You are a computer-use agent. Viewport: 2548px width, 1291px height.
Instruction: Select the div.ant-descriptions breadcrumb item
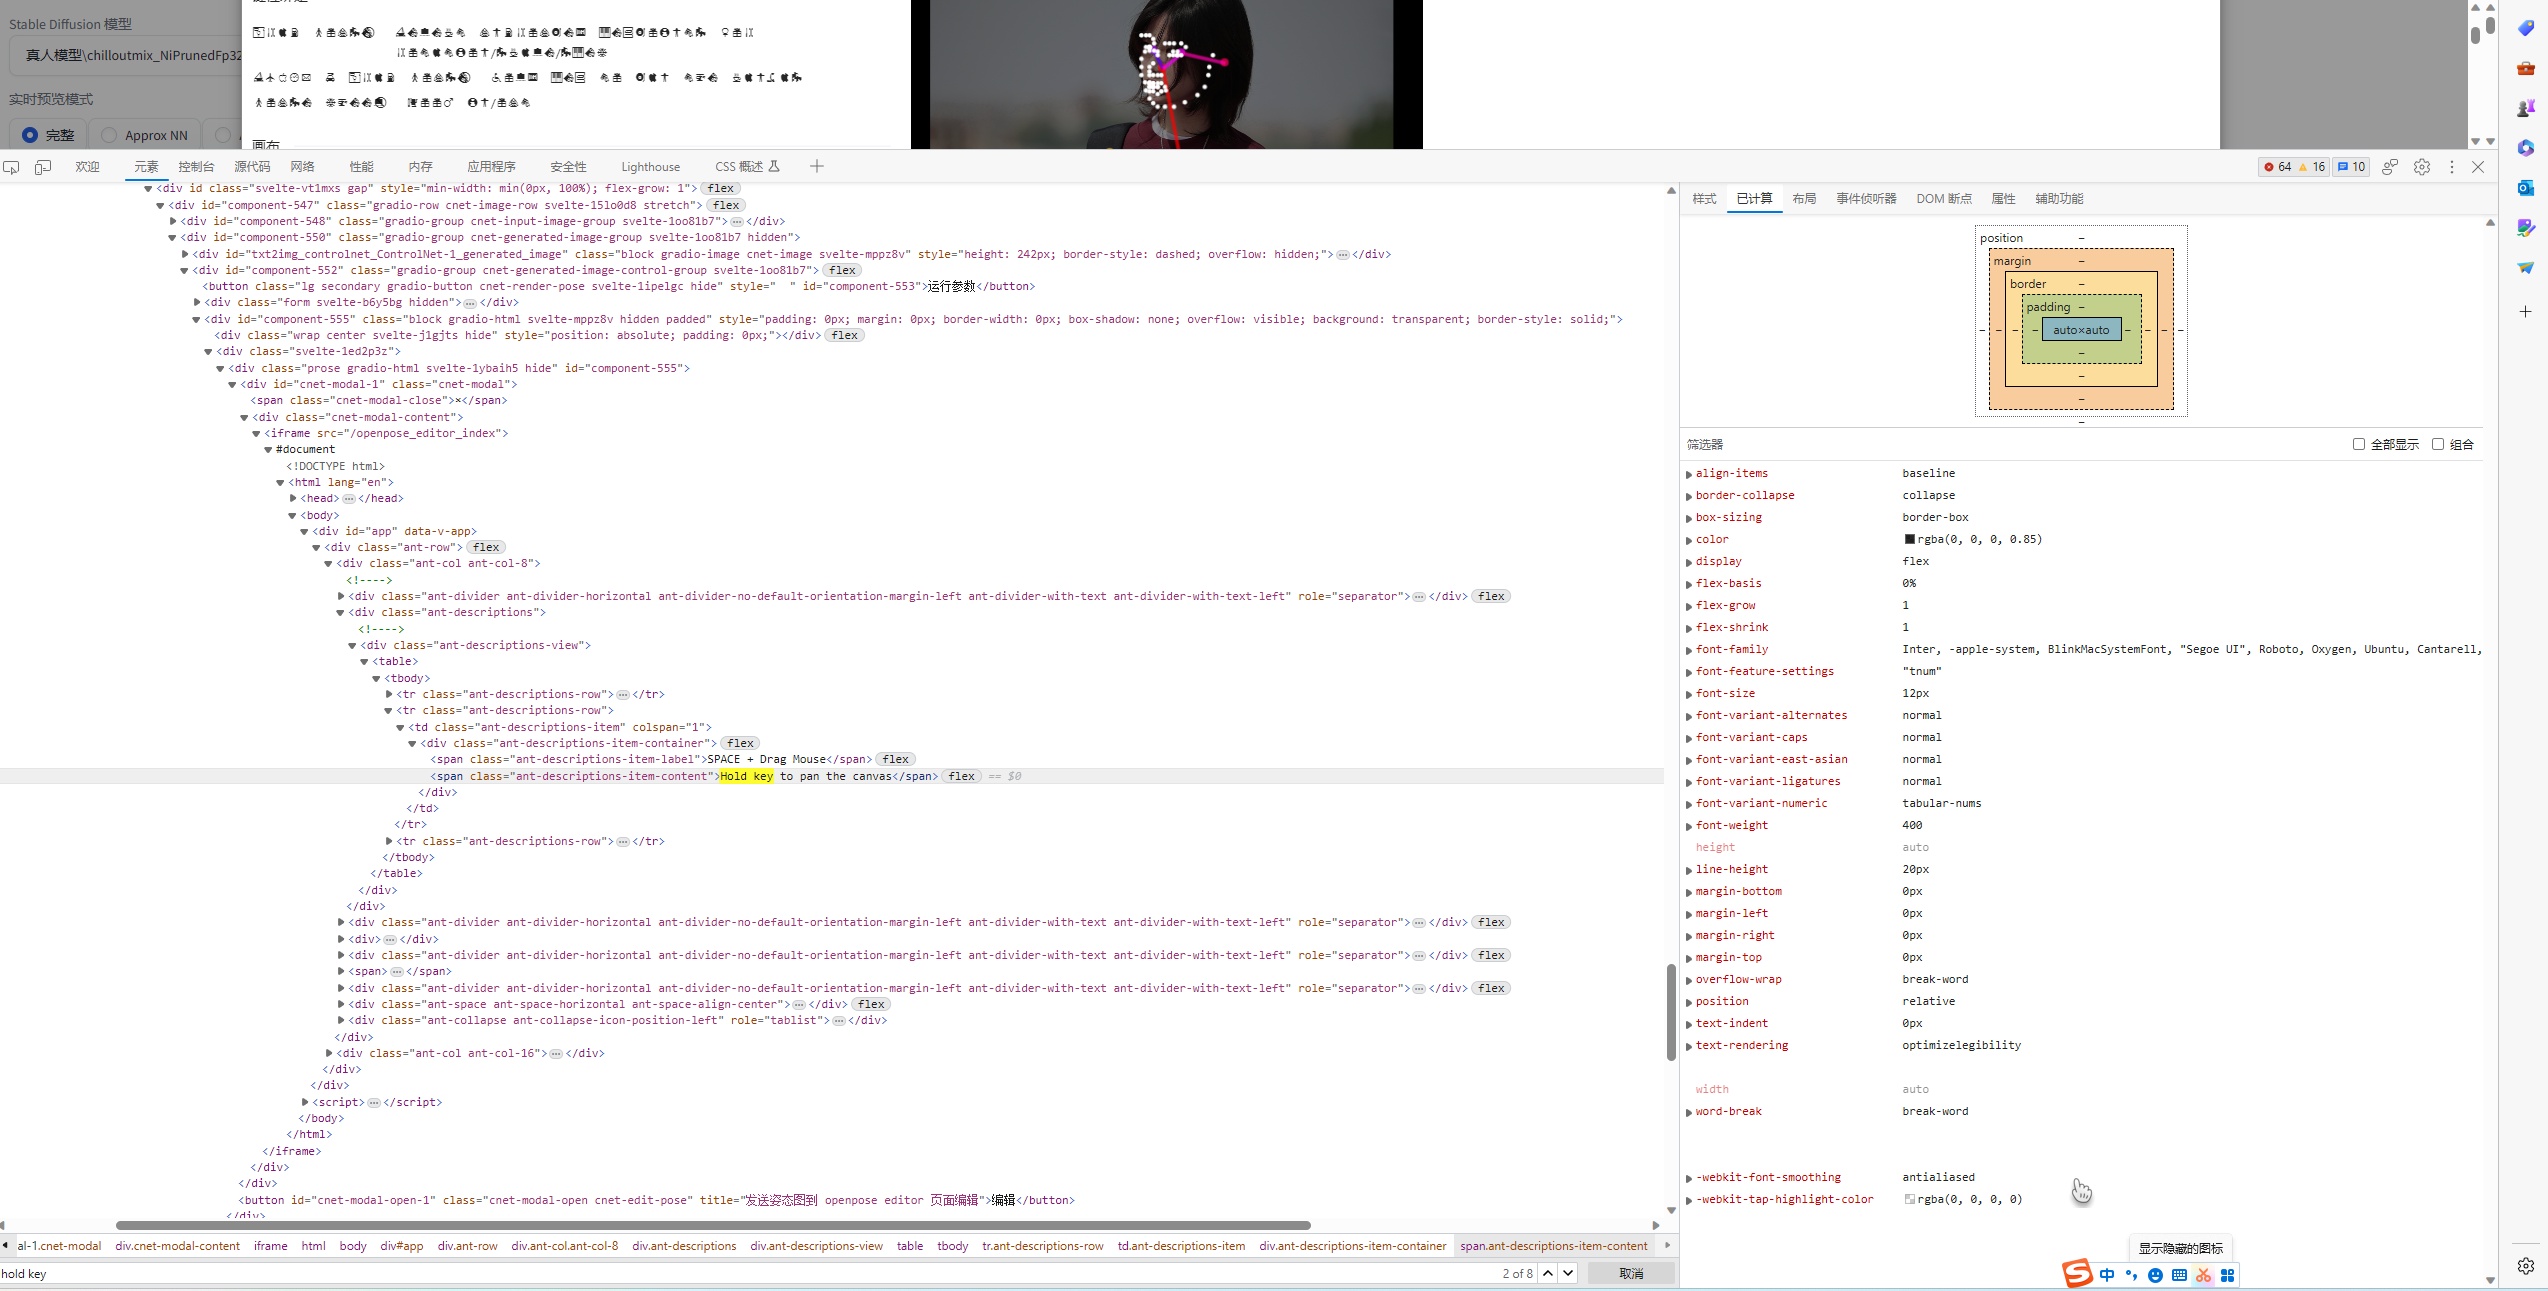[x=684, y=1246]
